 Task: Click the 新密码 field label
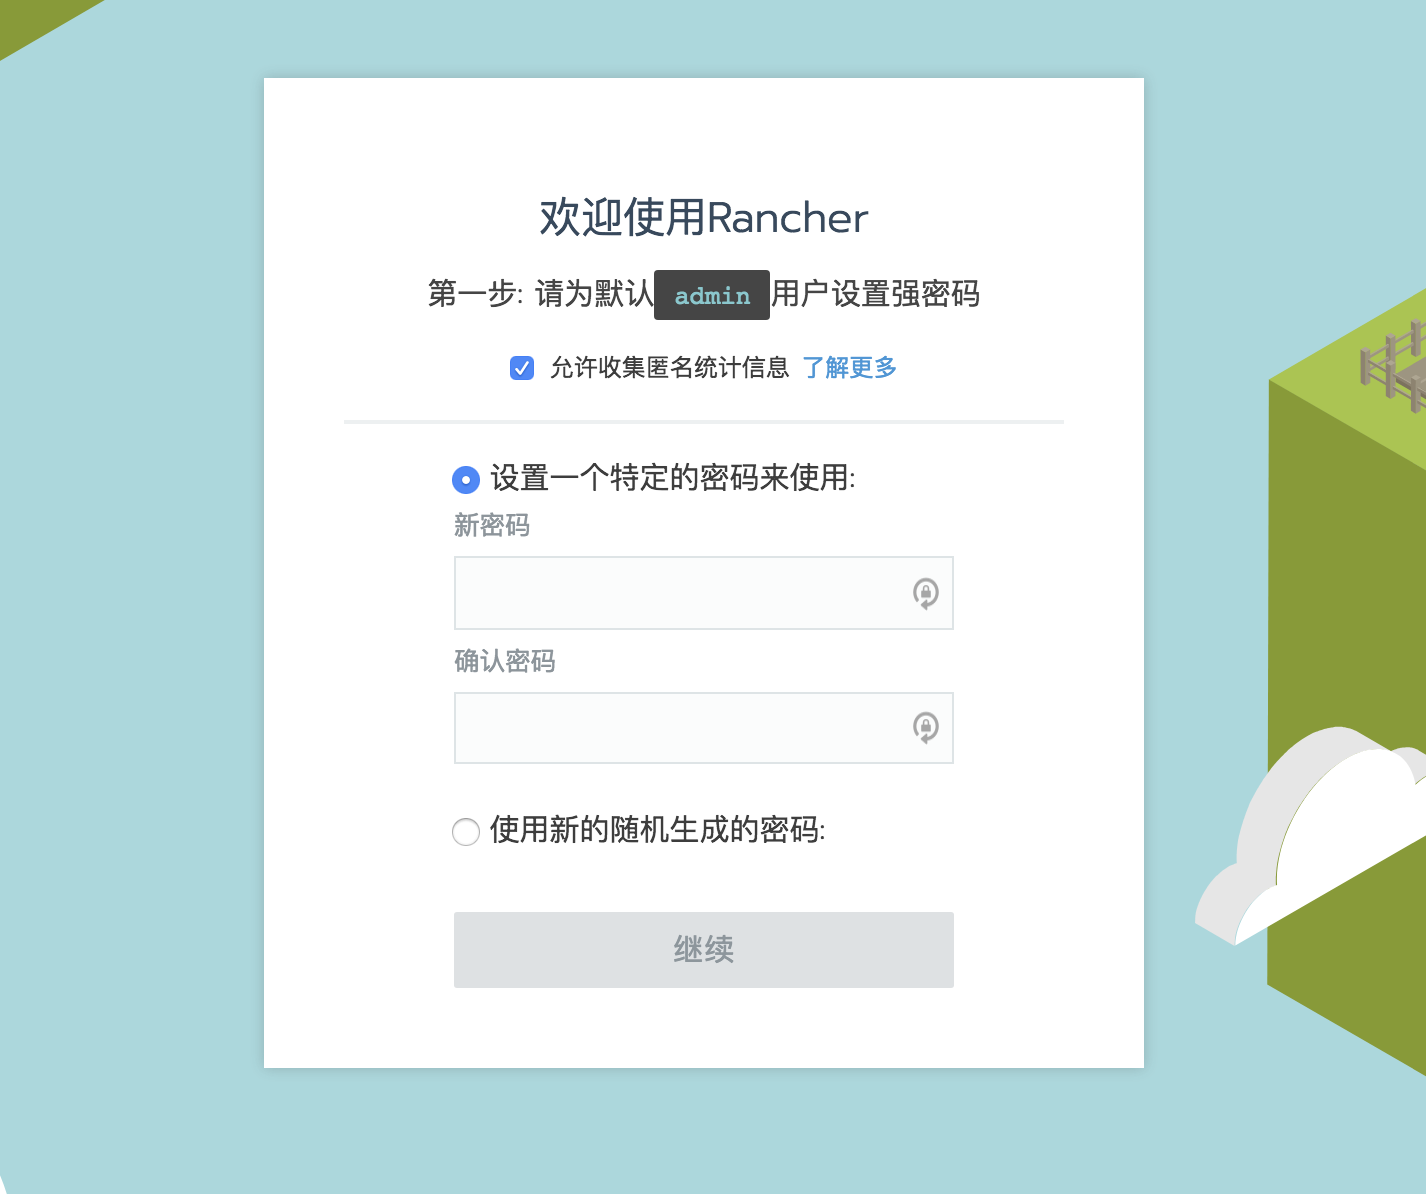[492, 525]
